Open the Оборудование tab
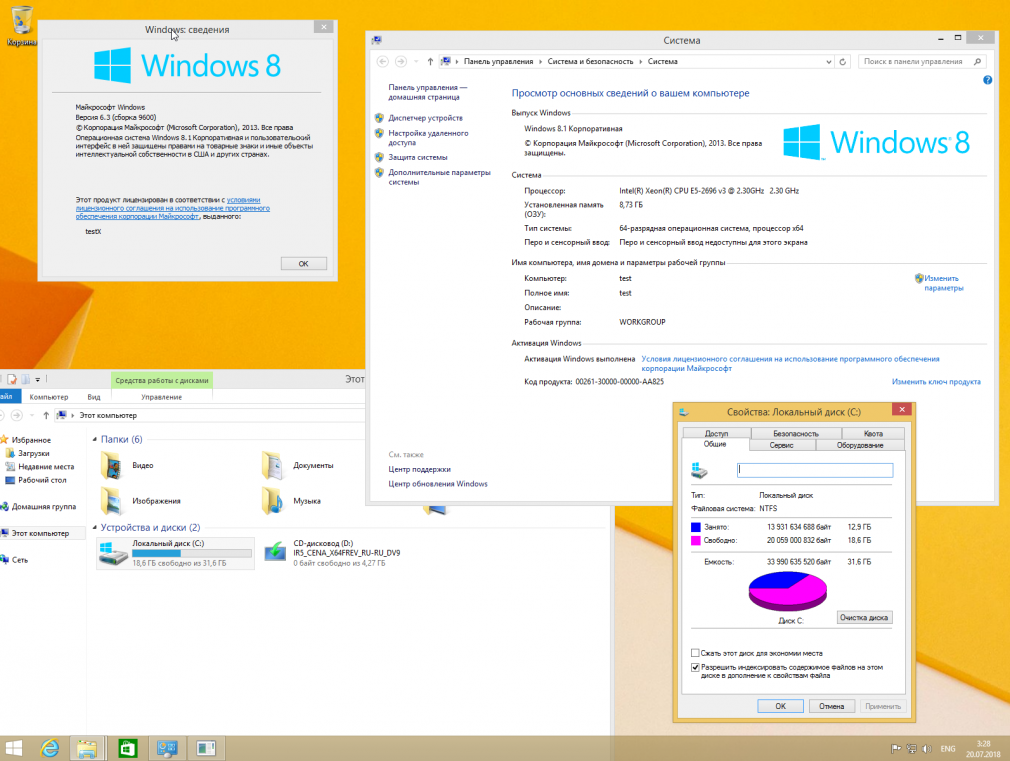 pyautogui.click(x=860, y=445)
